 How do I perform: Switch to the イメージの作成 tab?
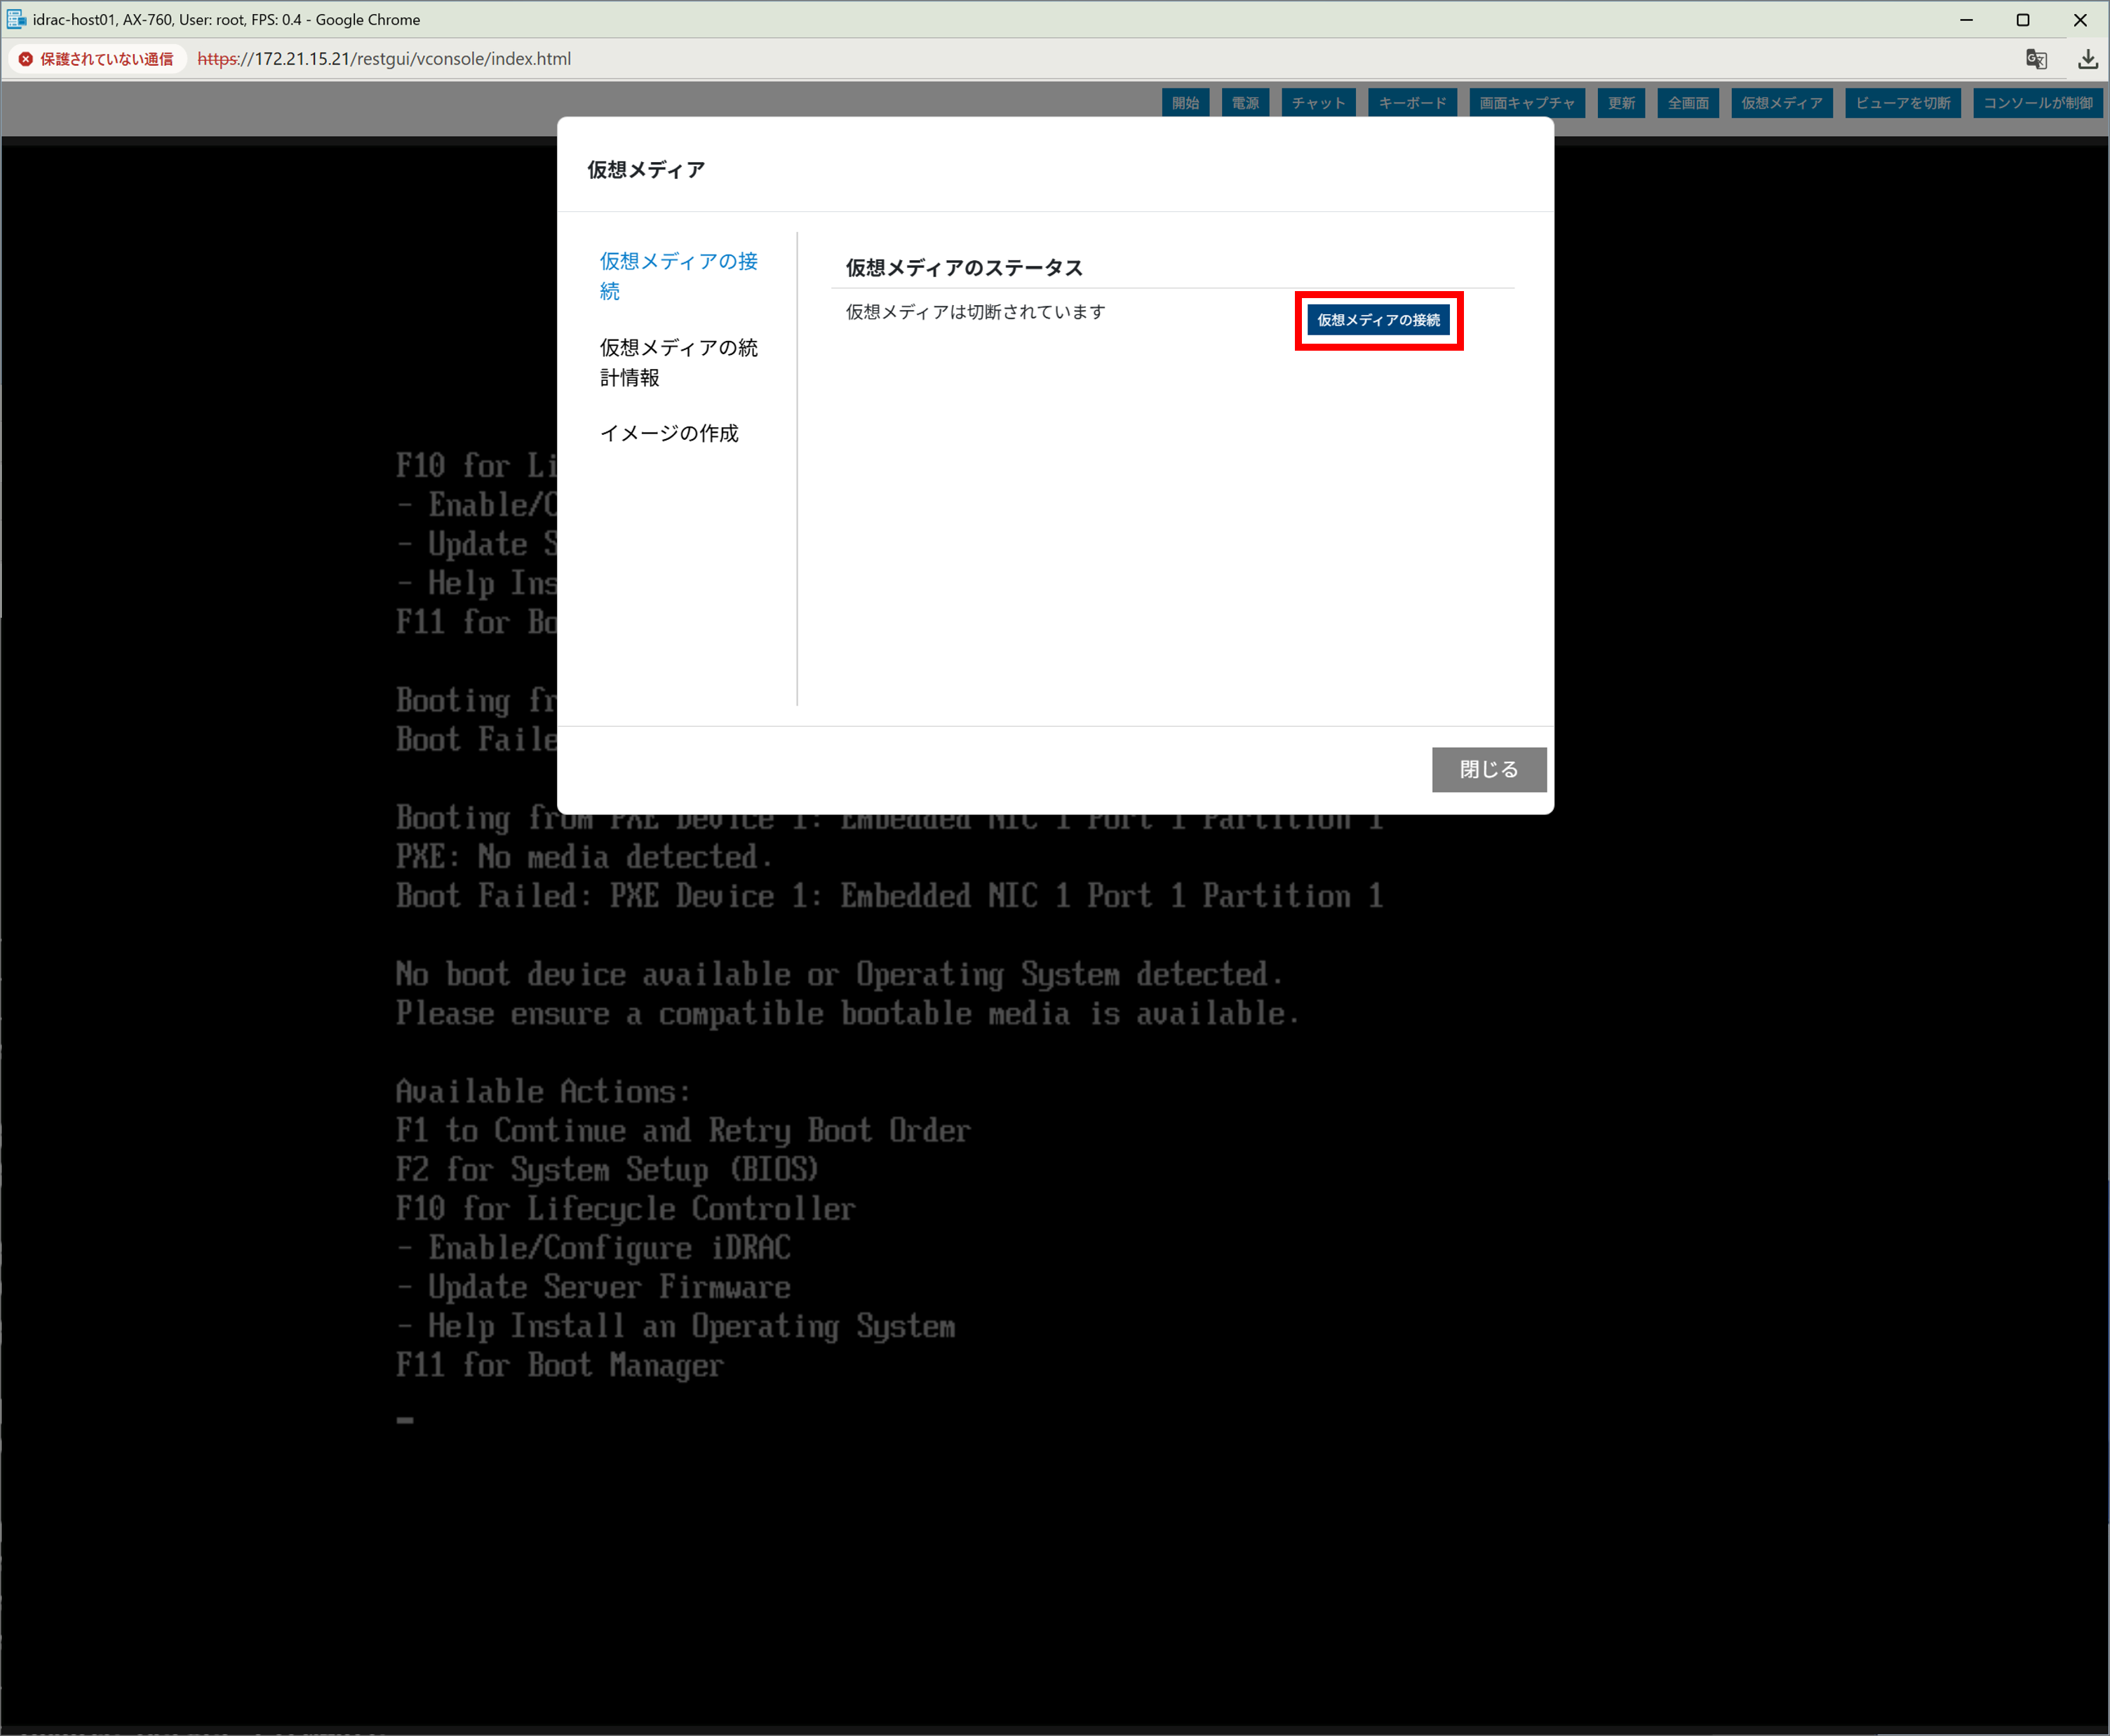coord(669,433)
